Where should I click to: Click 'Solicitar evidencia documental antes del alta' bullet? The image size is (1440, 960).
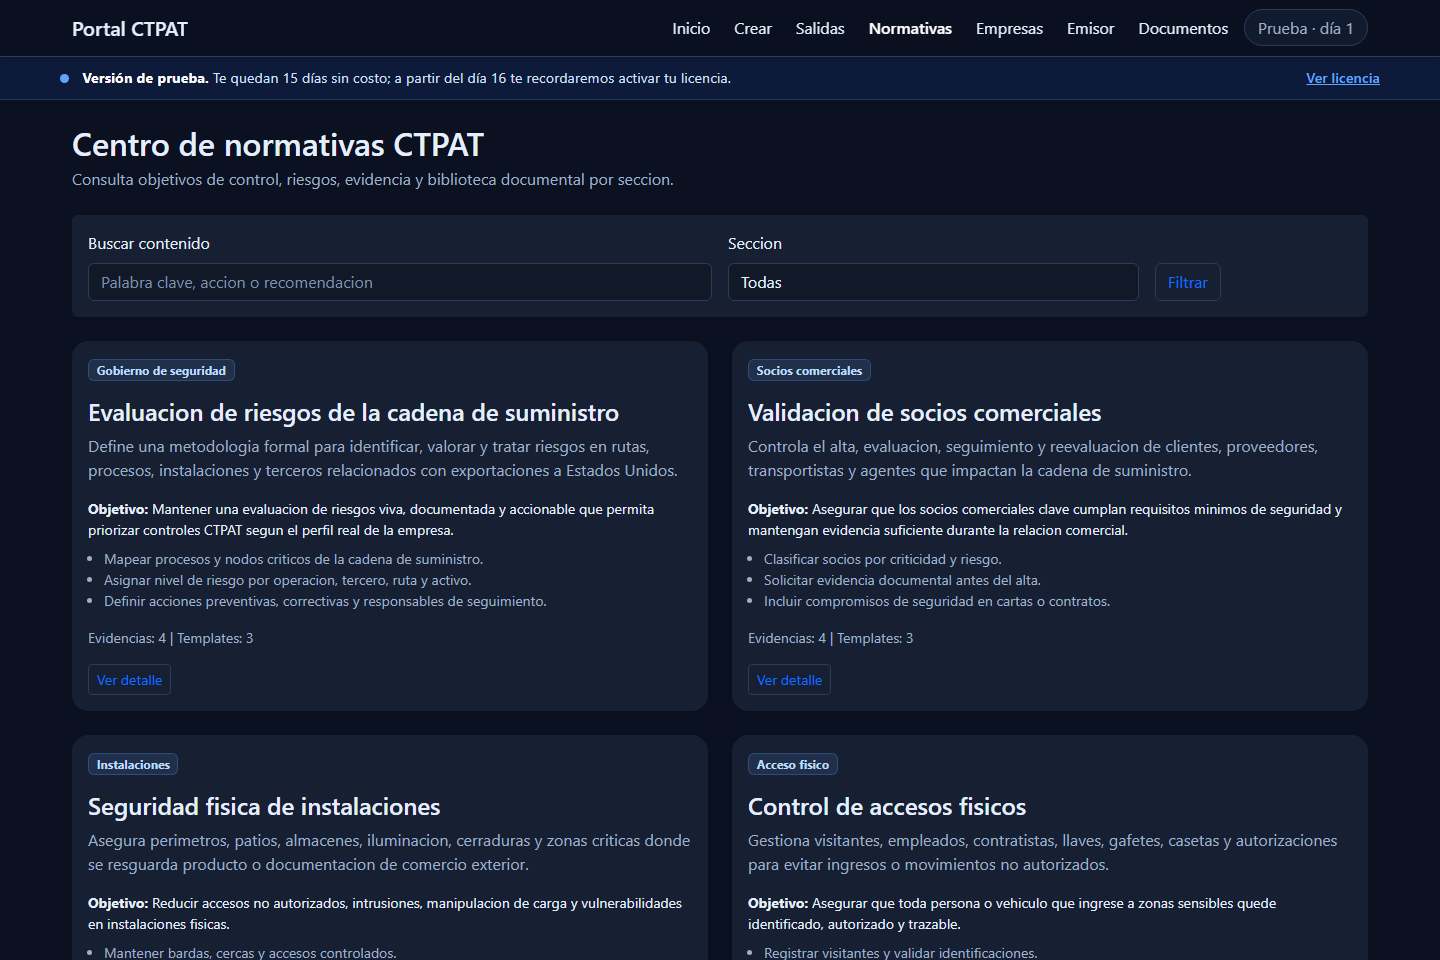902,580
